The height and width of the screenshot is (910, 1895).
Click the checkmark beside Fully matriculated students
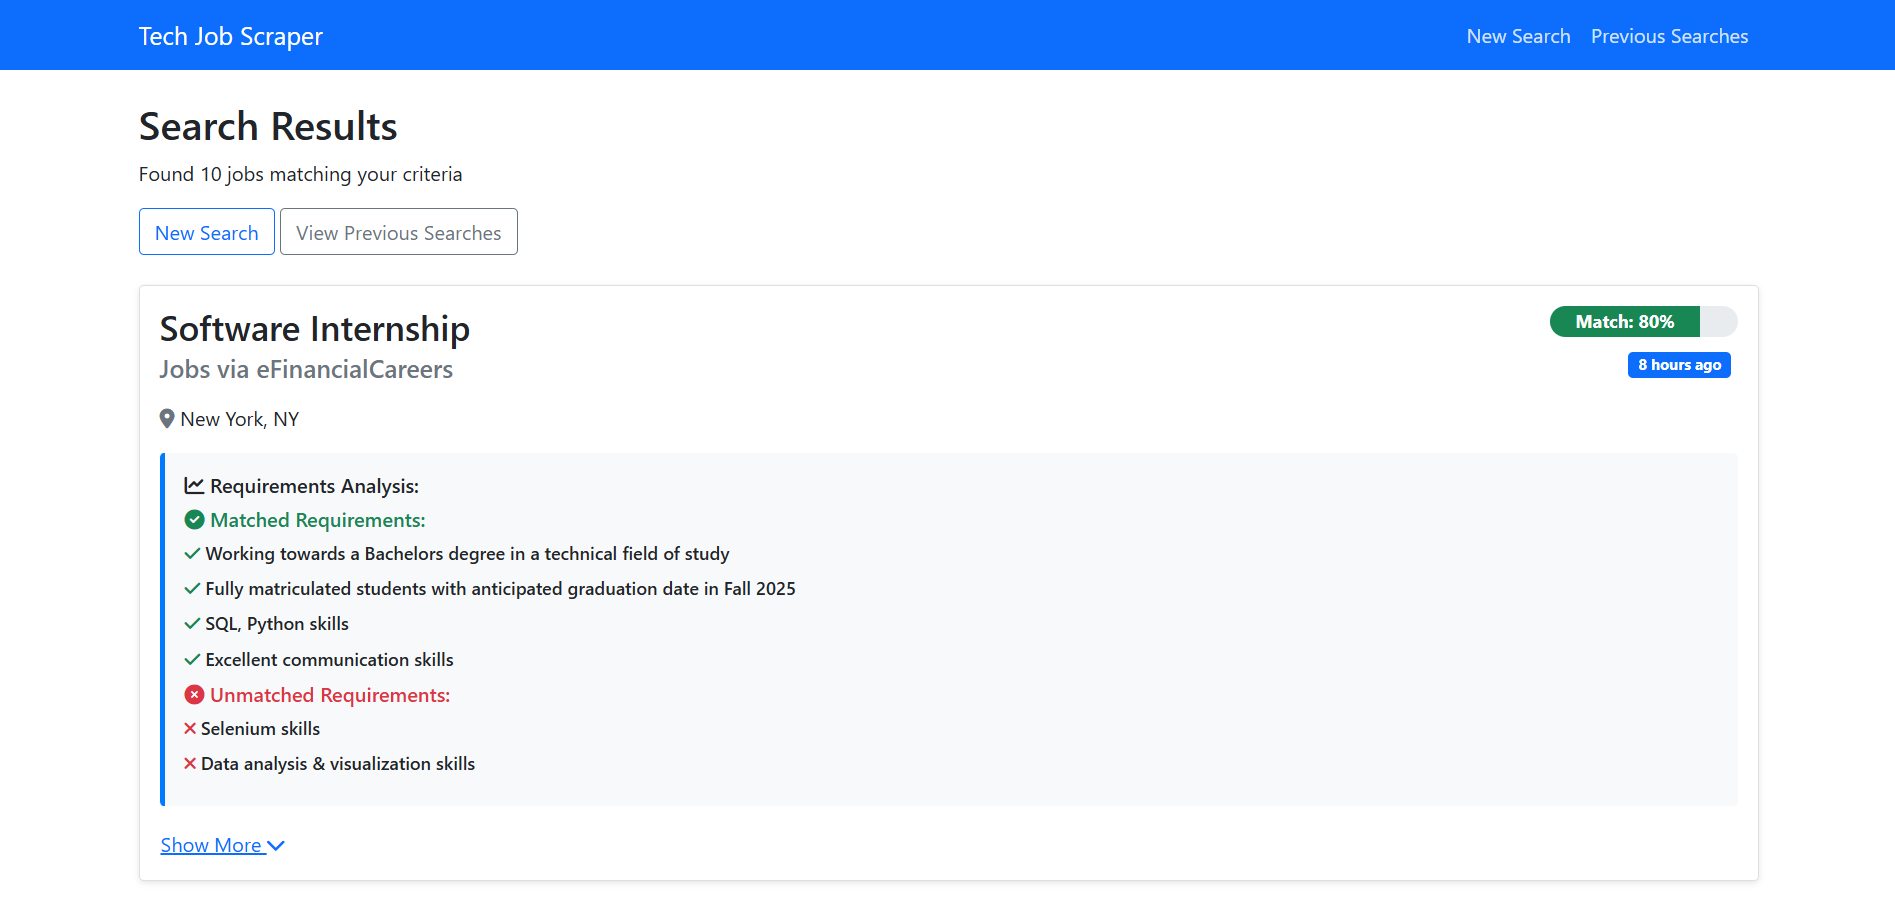coord(192,589)
